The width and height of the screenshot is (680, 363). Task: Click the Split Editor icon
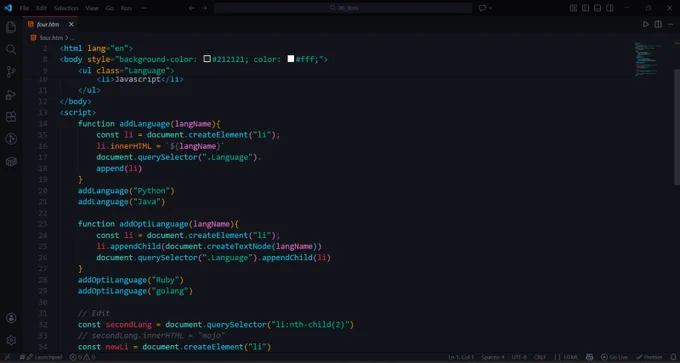pos(658,24)
